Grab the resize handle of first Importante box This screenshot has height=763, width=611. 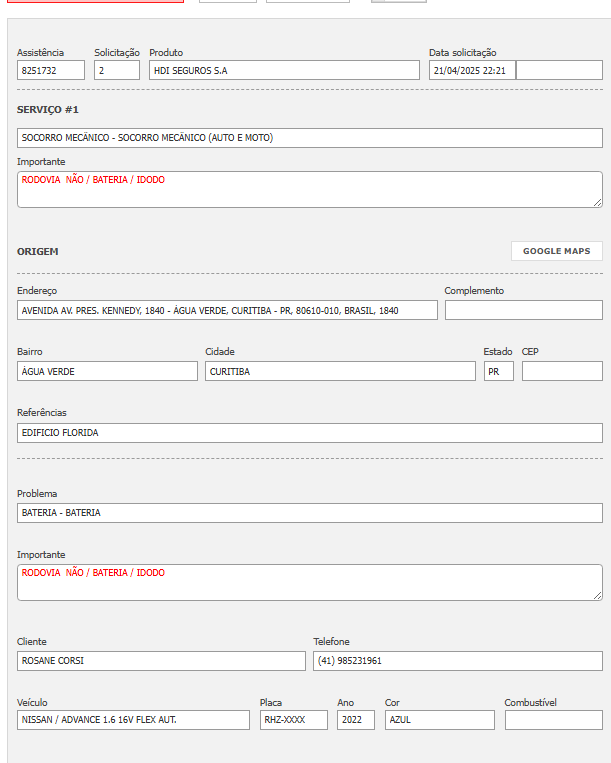[597, 202]
